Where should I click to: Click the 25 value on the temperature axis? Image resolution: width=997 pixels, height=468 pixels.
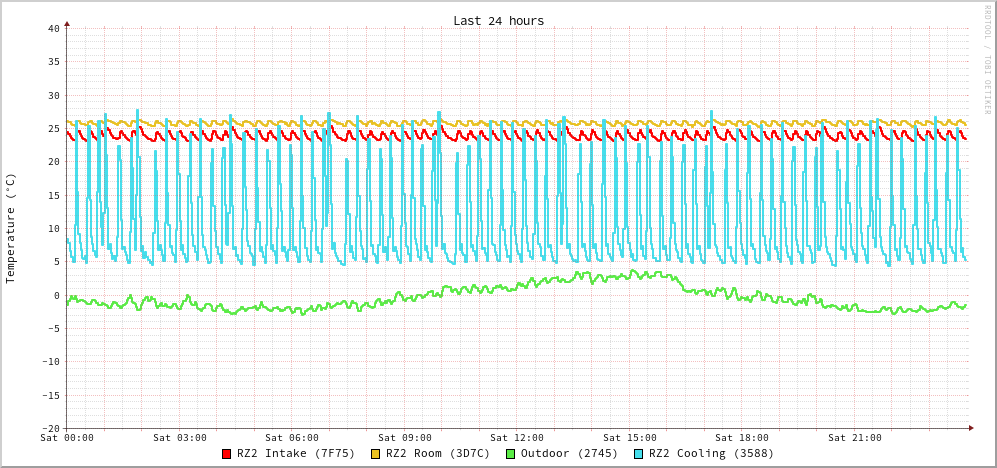(53, 128)
